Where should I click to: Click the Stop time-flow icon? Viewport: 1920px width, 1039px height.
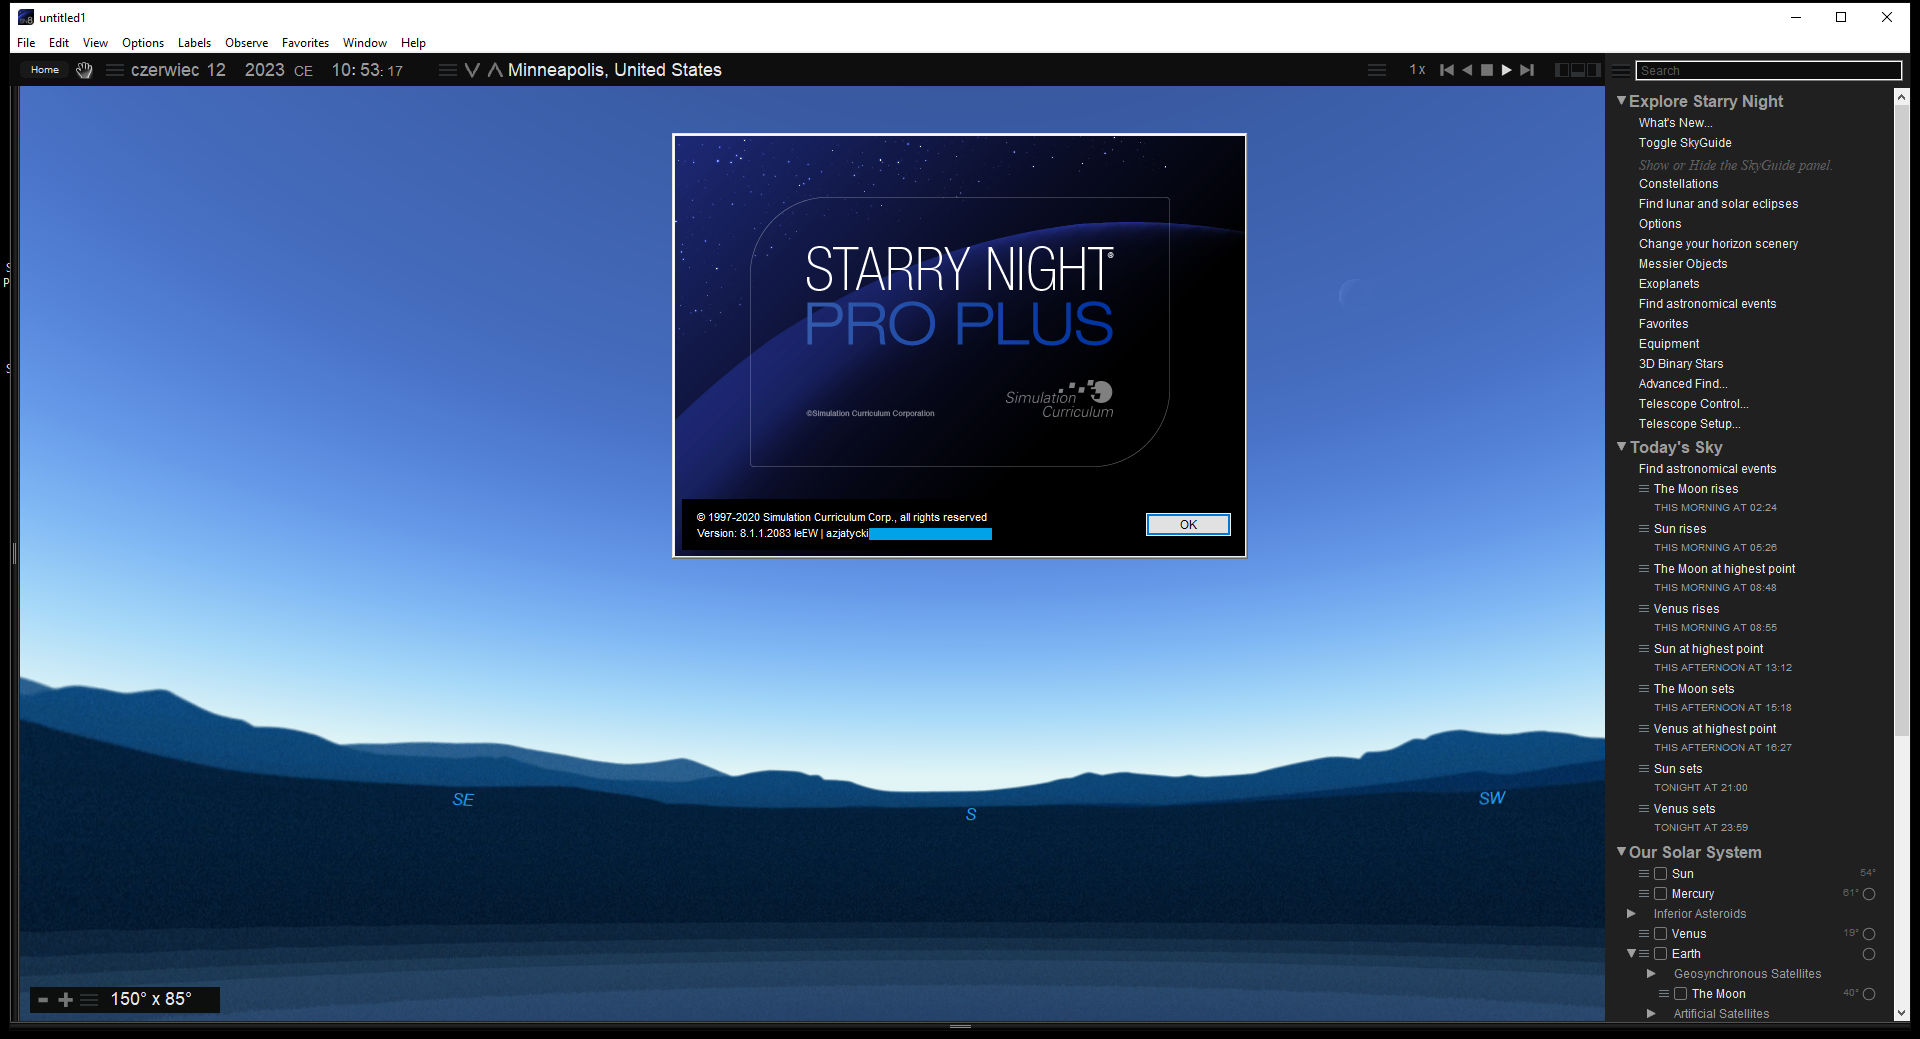pos(1487,70)
